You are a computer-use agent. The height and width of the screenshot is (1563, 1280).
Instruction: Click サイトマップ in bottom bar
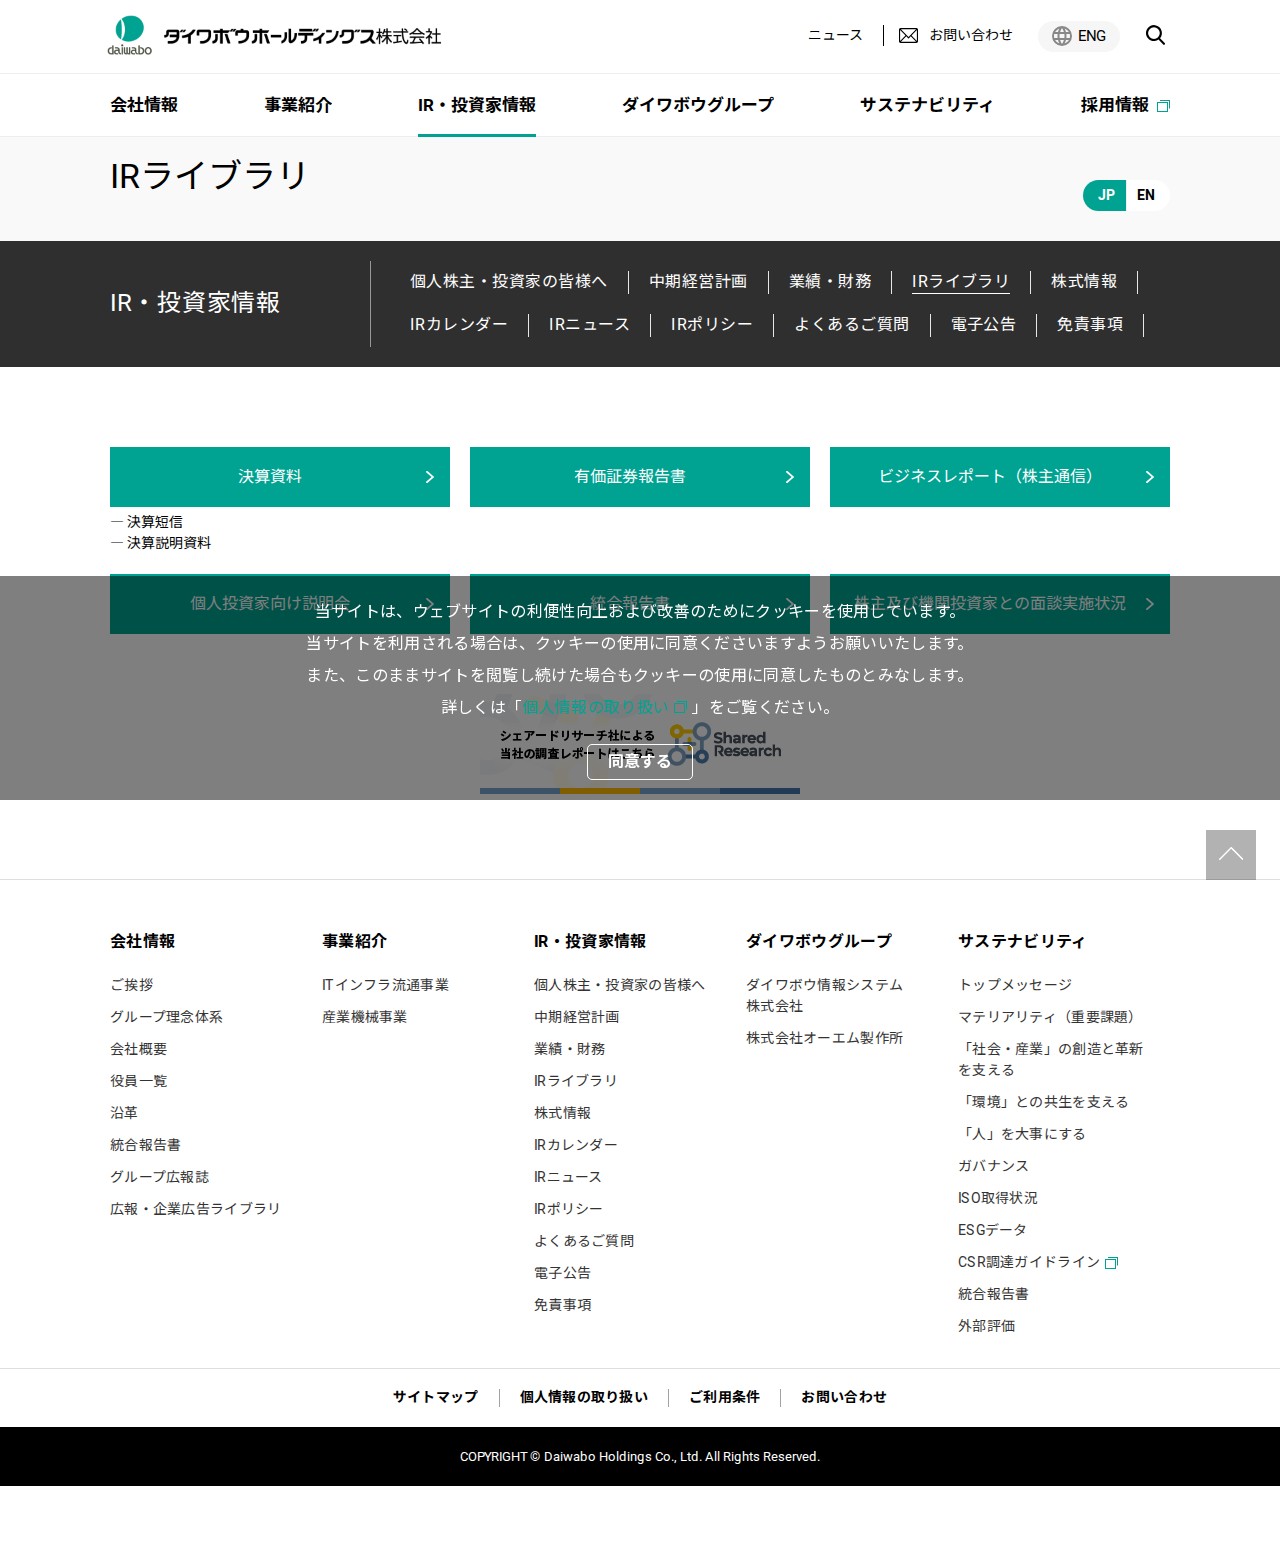[435, 1397]
